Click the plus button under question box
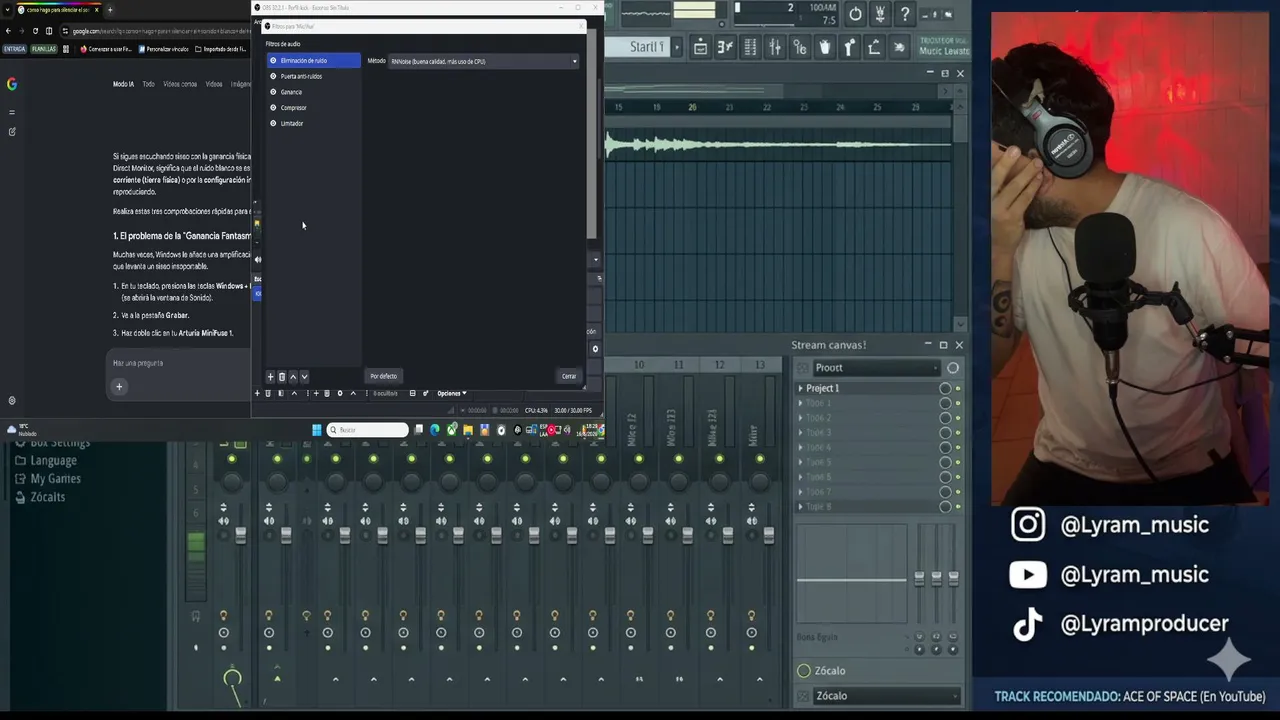1280x720 pixels. tap(119, 387)
